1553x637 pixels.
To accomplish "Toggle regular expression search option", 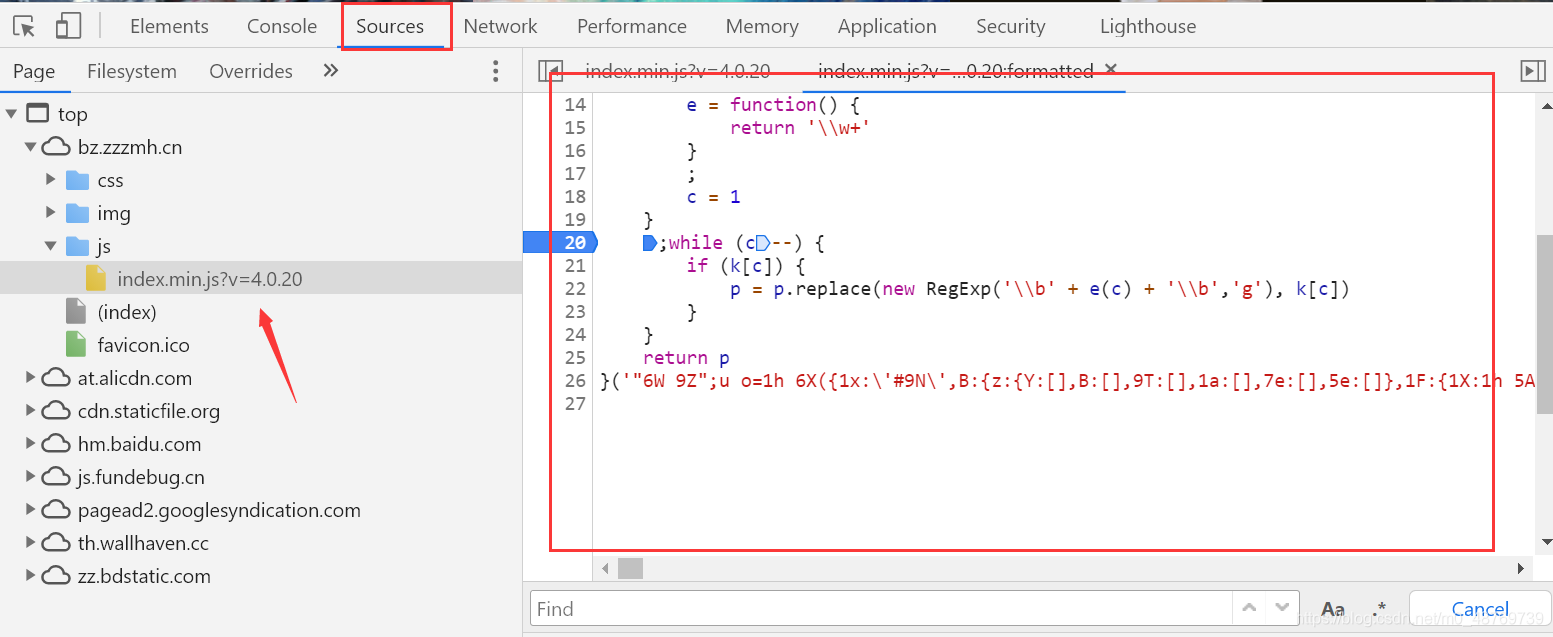I will click(1380, 609).
